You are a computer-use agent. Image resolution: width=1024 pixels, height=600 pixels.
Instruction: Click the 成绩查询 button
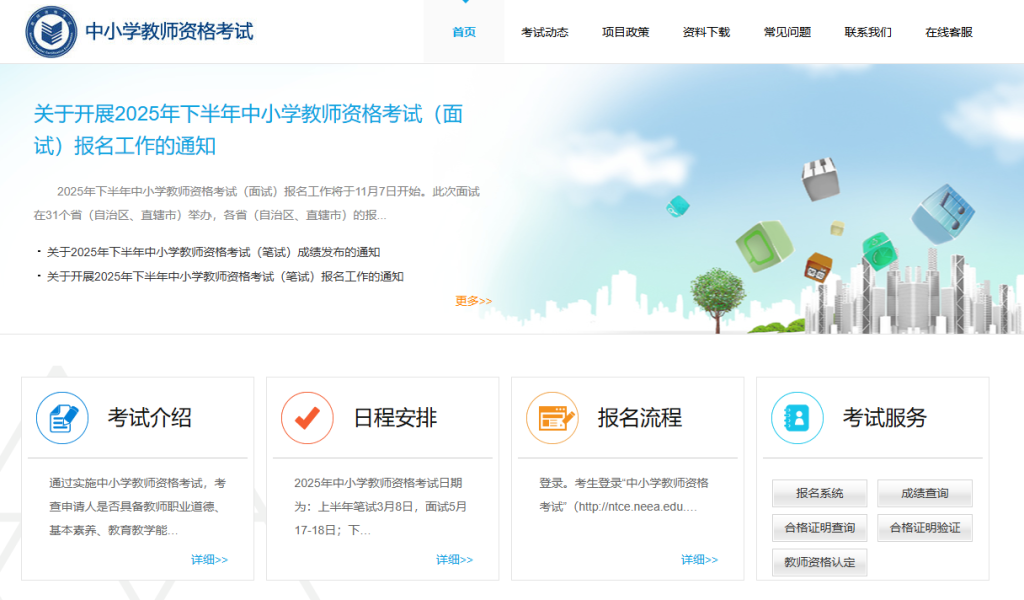pos(923,492)
